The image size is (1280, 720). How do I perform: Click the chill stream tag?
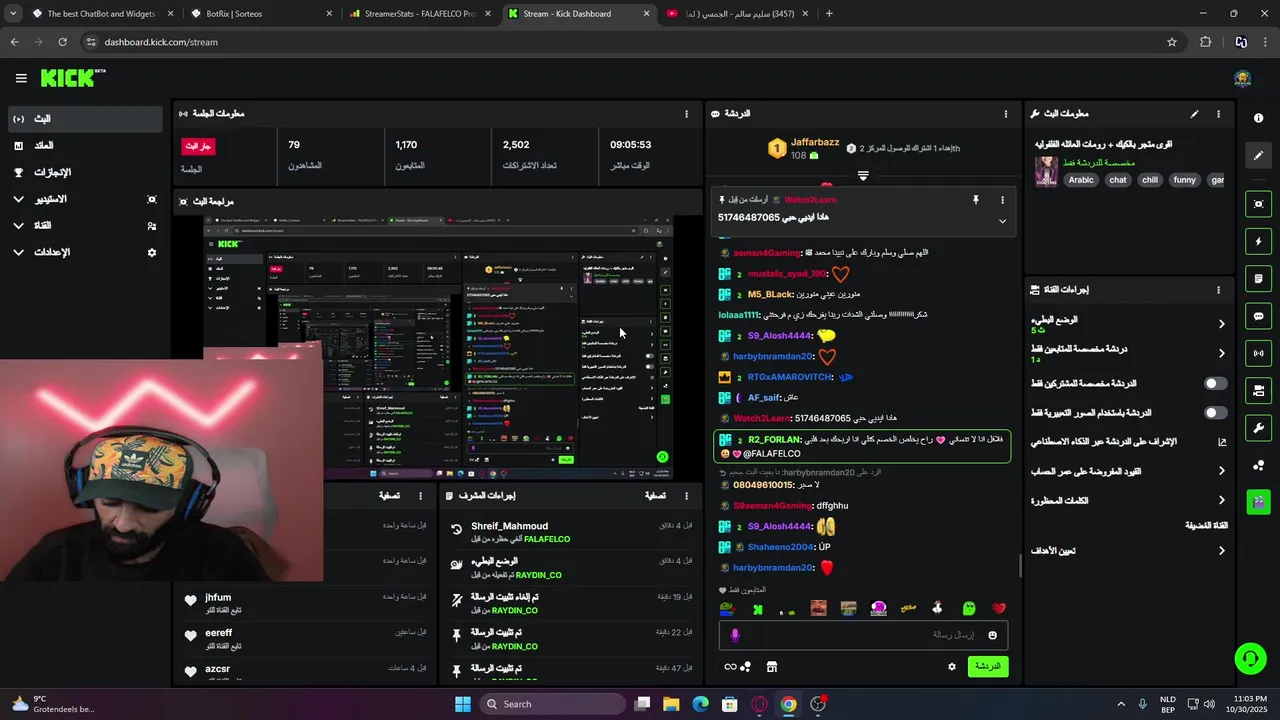coord(1150,181)
